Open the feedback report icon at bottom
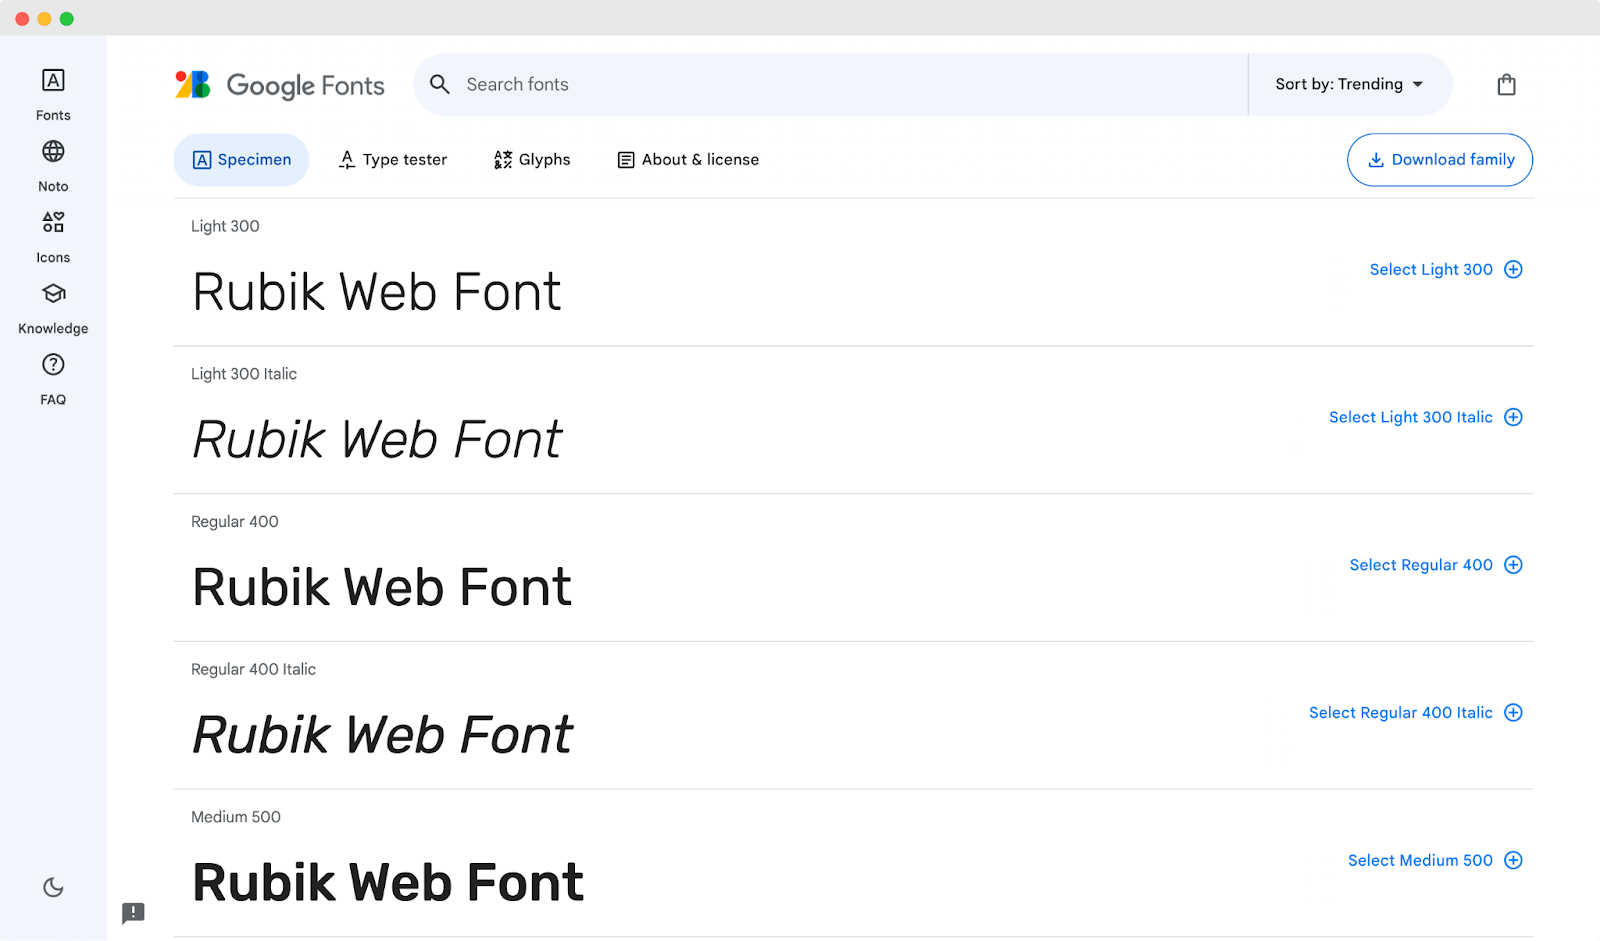This screenshot has height=941, width=1600. pos(133,913)
